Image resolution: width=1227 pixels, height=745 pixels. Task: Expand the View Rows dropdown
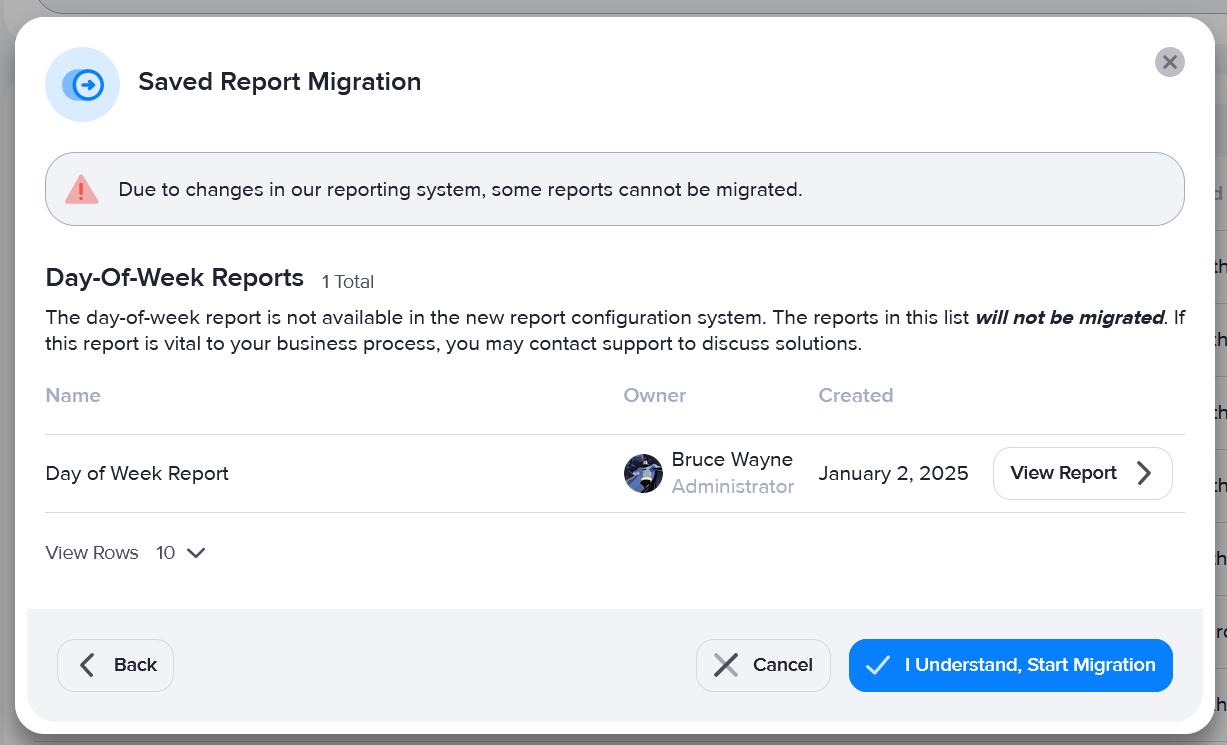pyautogui.click(x=181, y=553)
